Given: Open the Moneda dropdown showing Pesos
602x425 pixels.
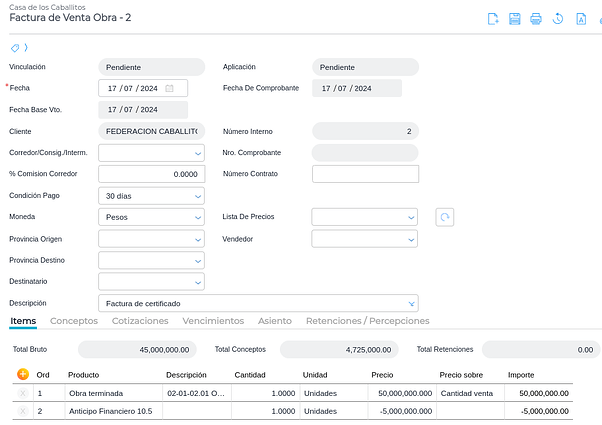Looking at the screenshot, I should pos(197,217).
